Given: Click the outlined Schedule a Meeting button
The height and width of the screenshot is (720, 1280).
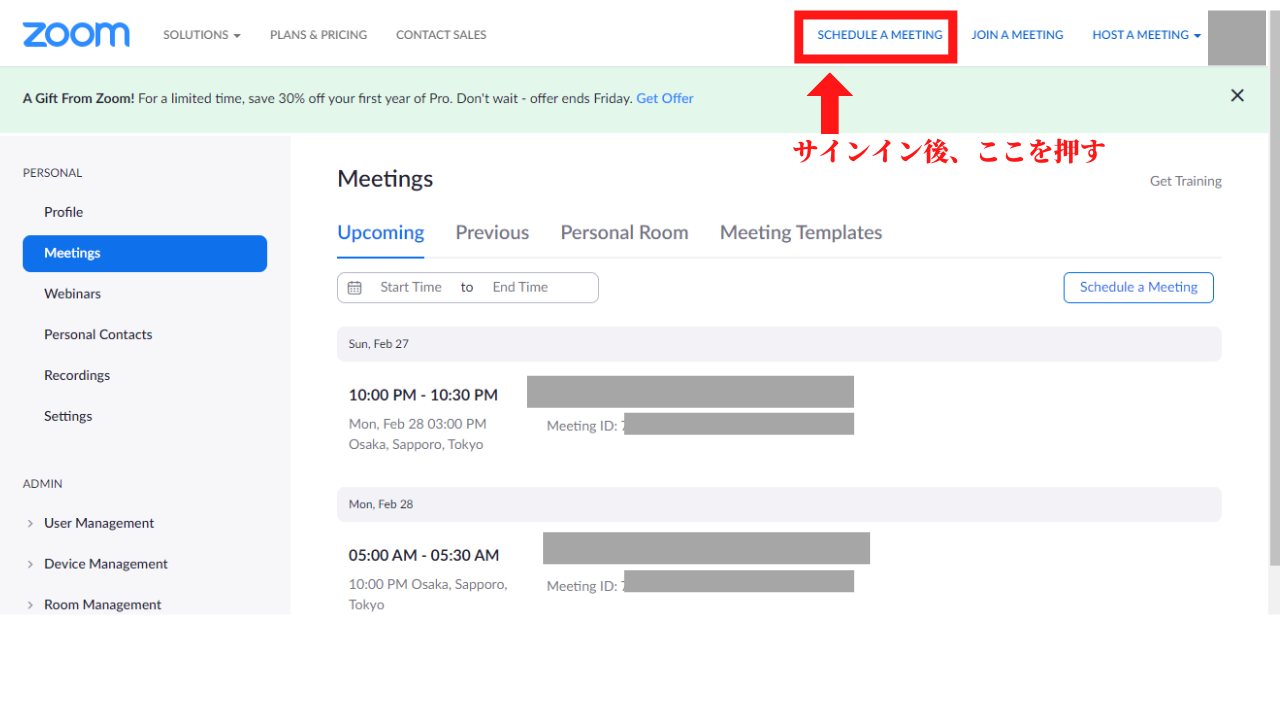Looking at the screenshot, I should pos(1138,287).
